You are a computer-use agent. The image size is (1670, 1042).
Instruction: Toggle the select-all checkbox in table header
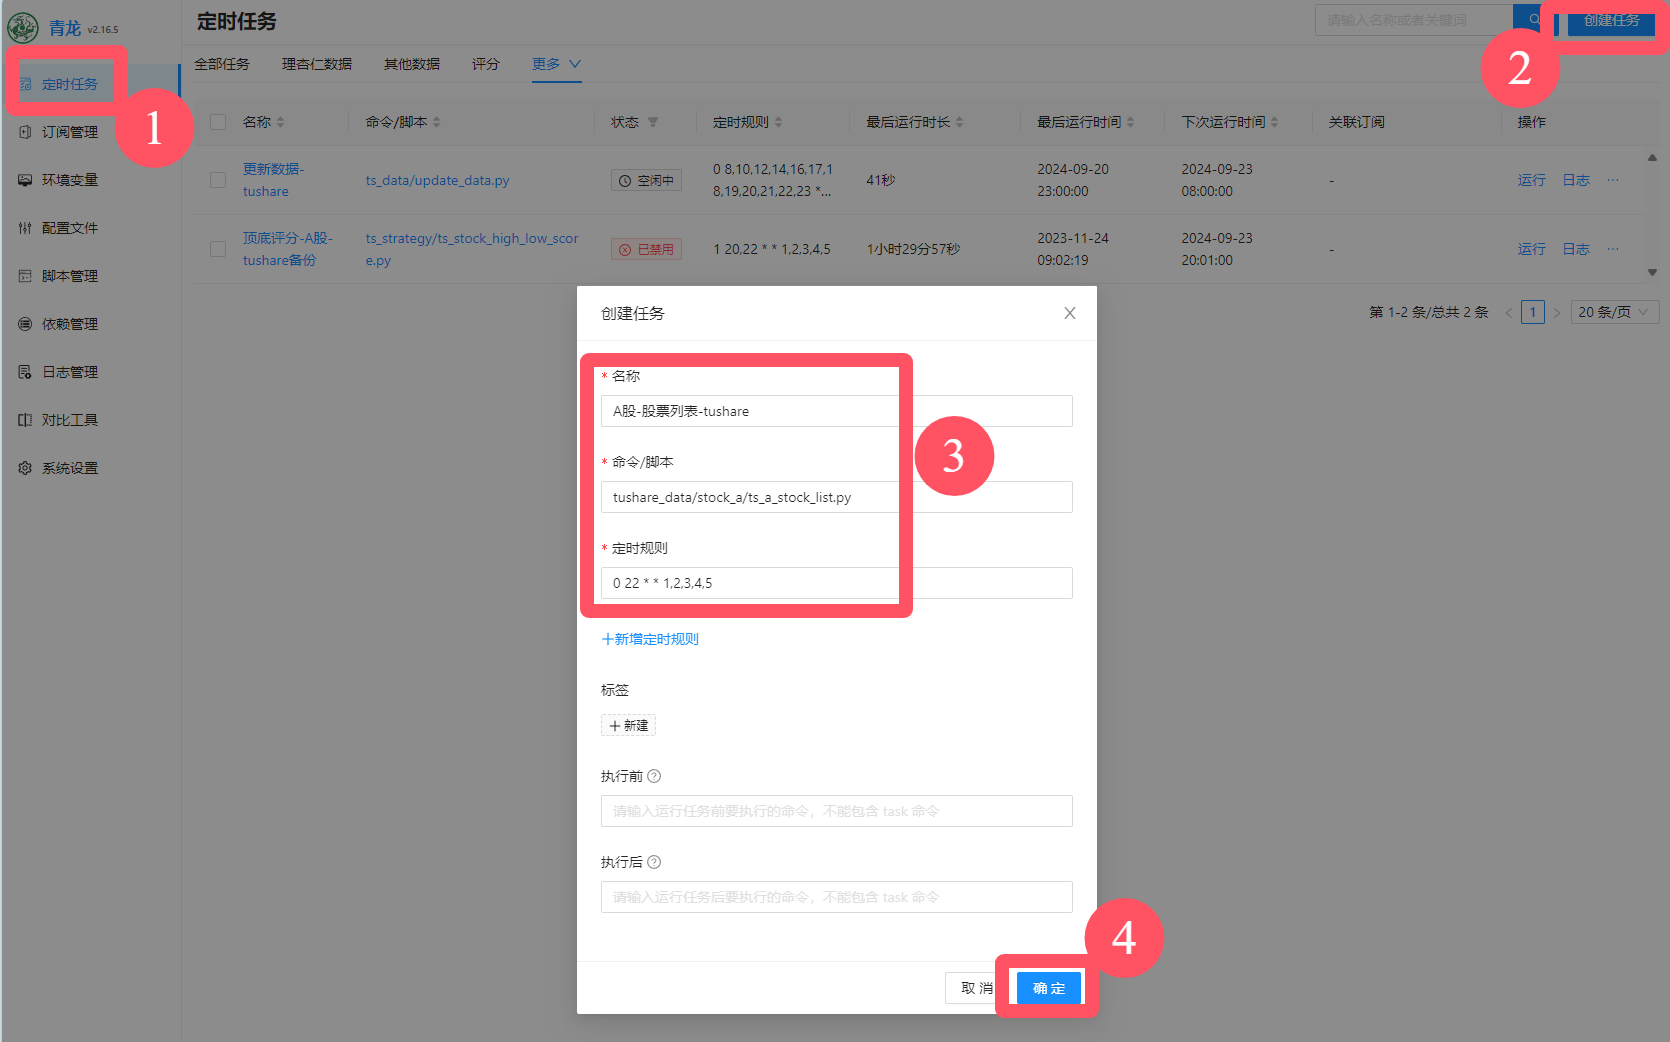pyautogui.click(x=218, y=122)
